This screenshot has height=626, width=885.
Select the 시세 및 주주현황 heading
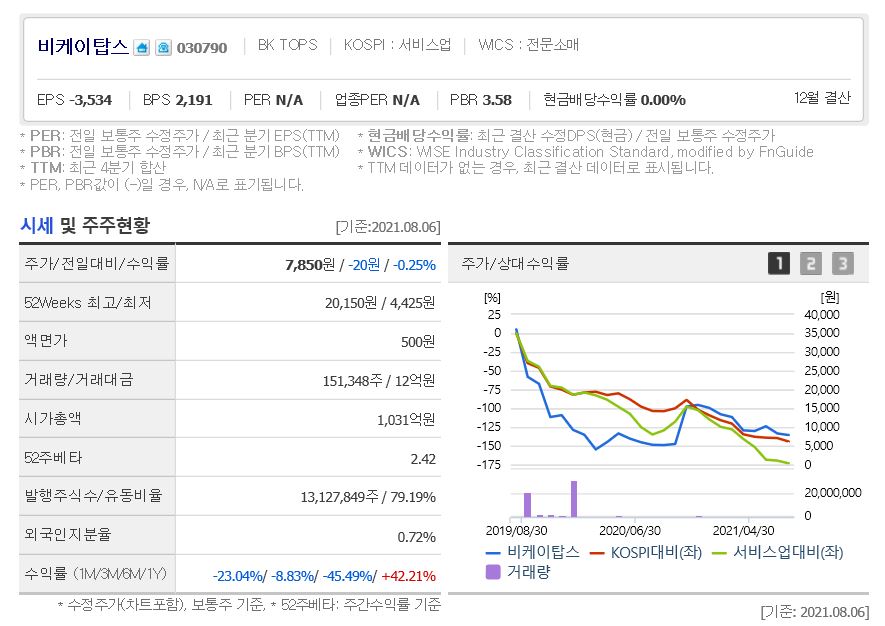[85, 225]
